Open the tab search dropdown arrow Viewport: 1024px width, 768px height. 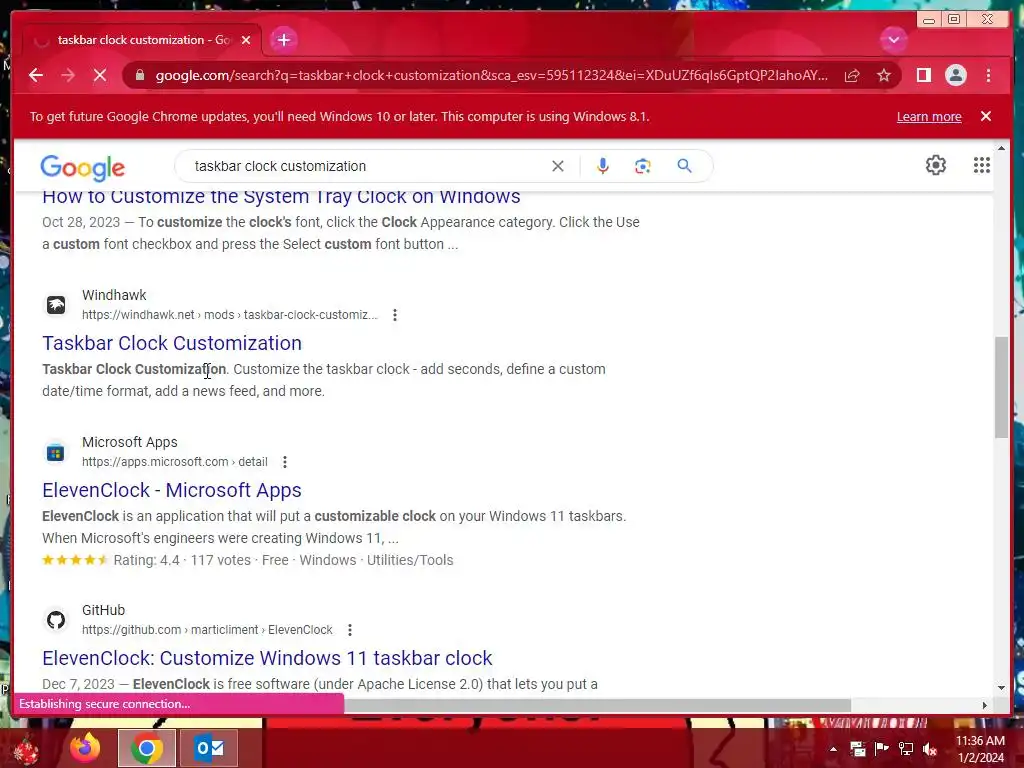(x=893, y=40)
